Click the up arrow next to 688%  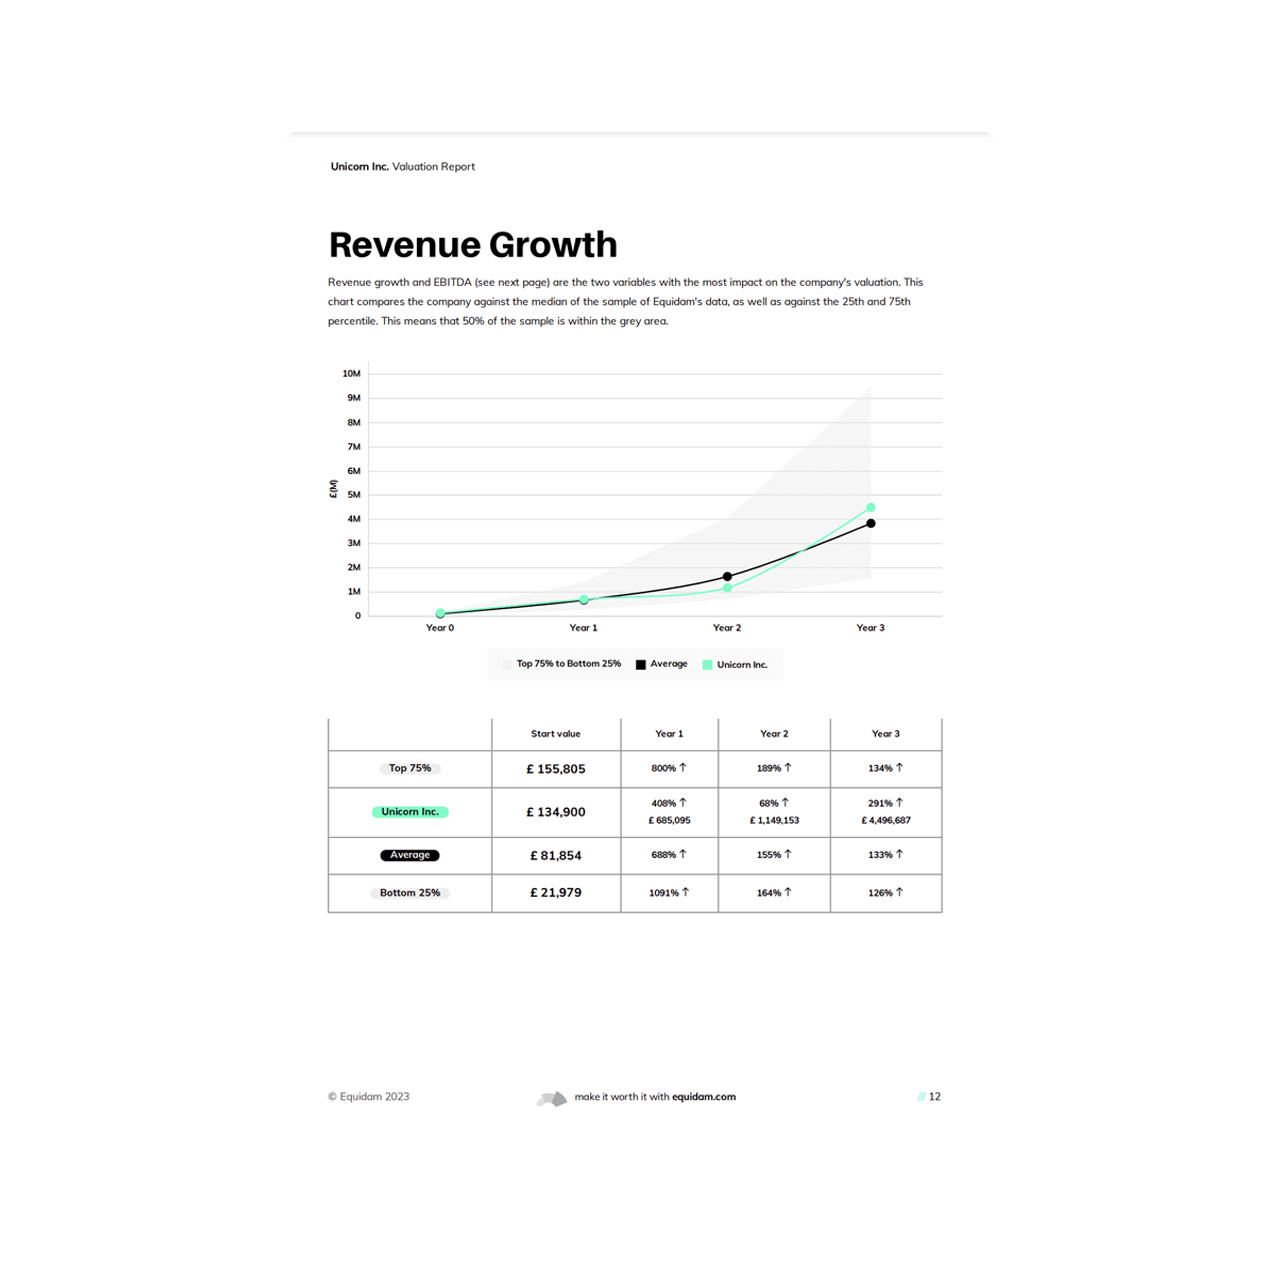(683, 854)
